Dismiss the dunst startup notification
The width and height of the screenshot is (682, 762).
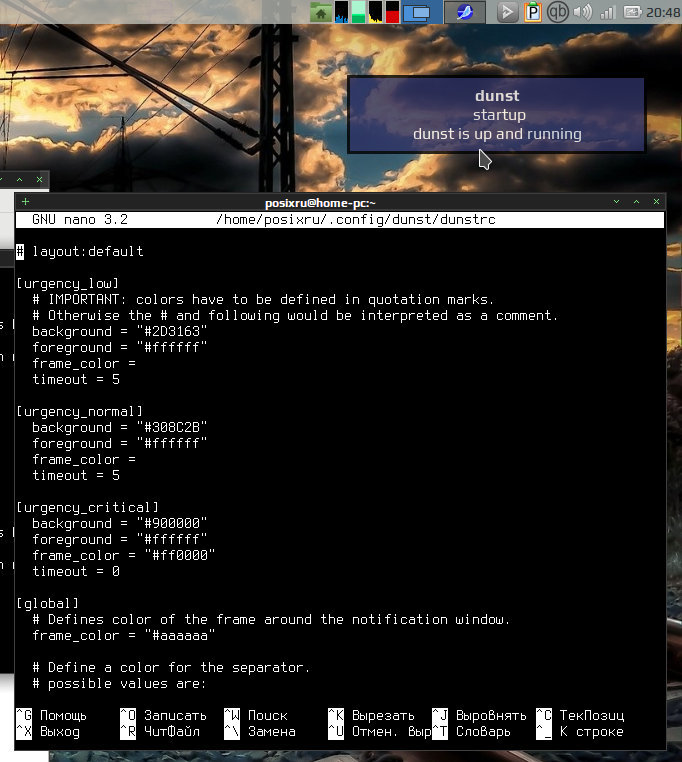point(497,115)
